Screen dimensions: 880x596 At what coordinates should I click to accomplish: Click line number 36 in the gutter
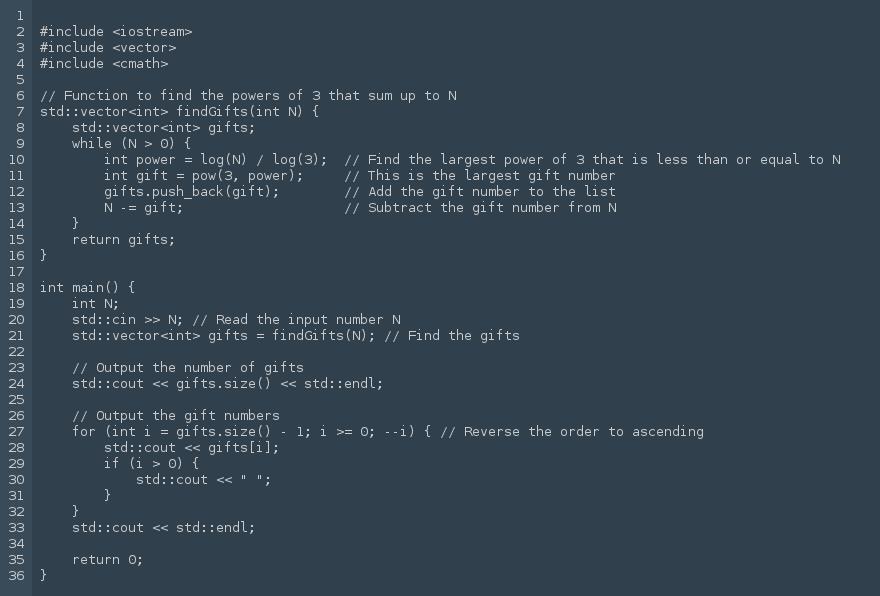point(16,575)
